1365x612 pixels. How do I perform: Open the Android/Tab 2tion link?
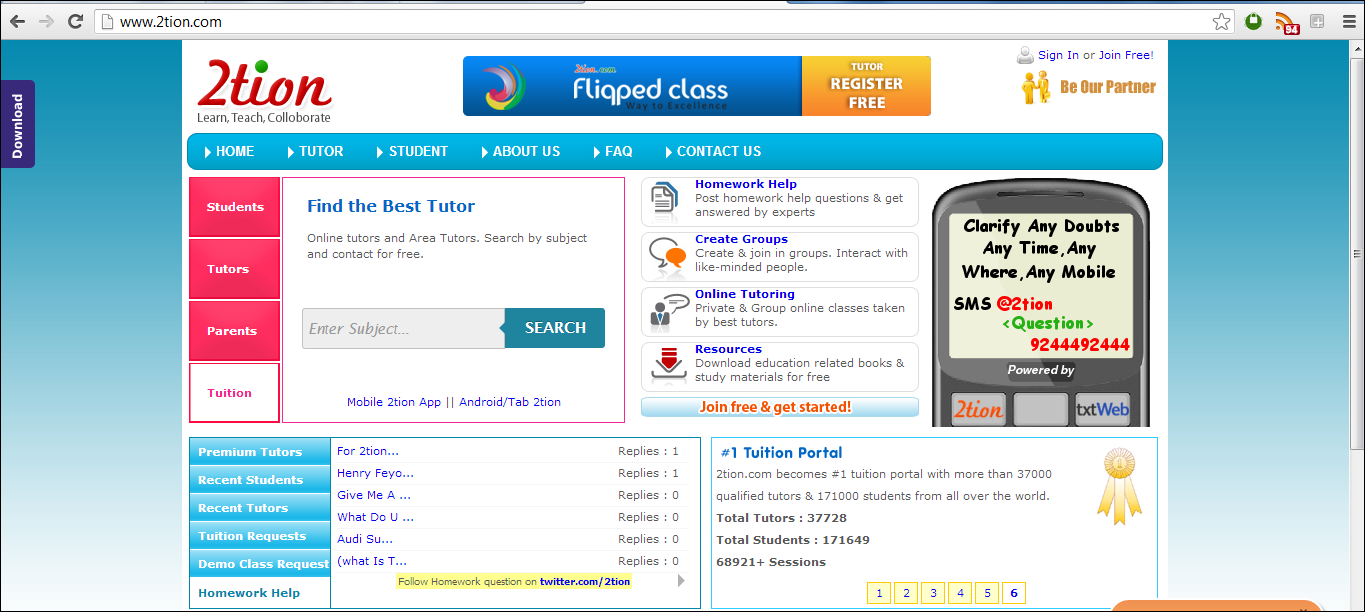coord(510,402)
